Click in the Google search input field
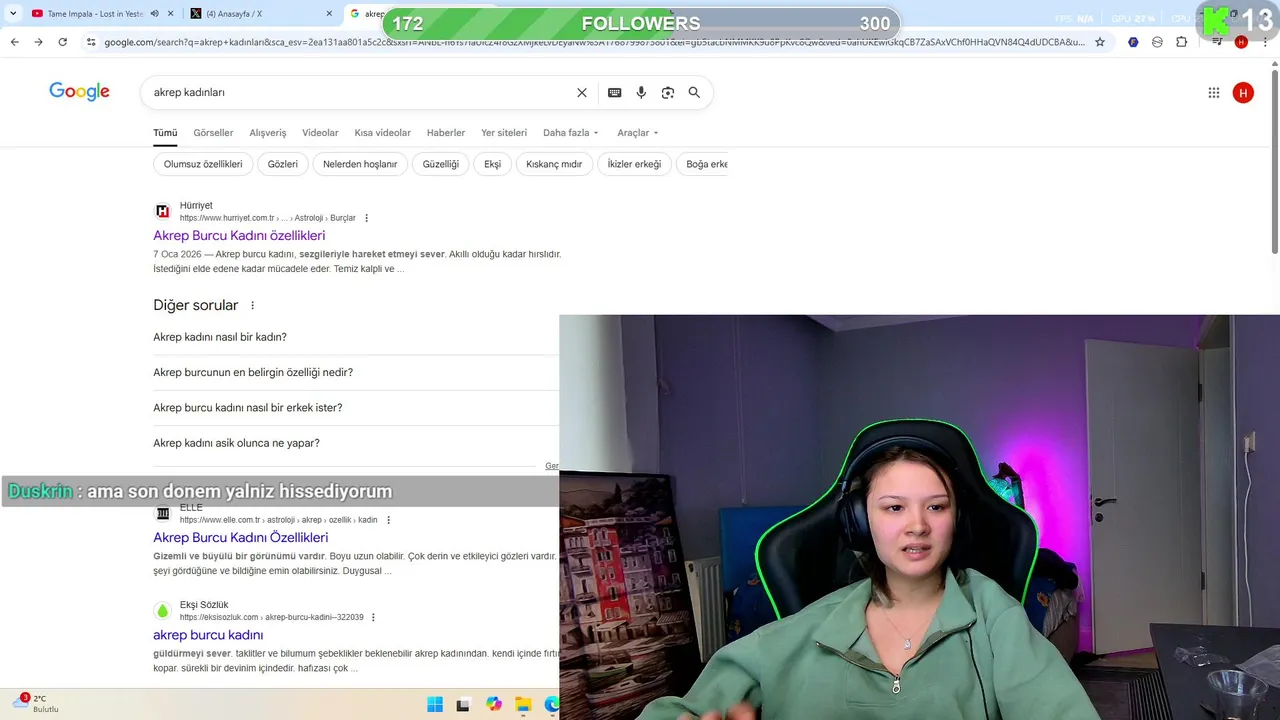The image size is (1280, 720). point(360,92)
